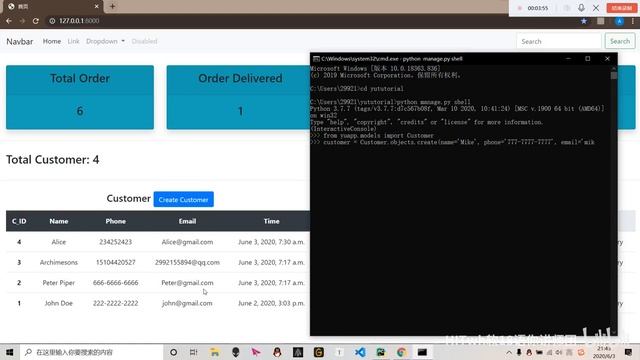Focus the navbar Search input field
Viewport: 640px width, 360px height.
(559, 41)
